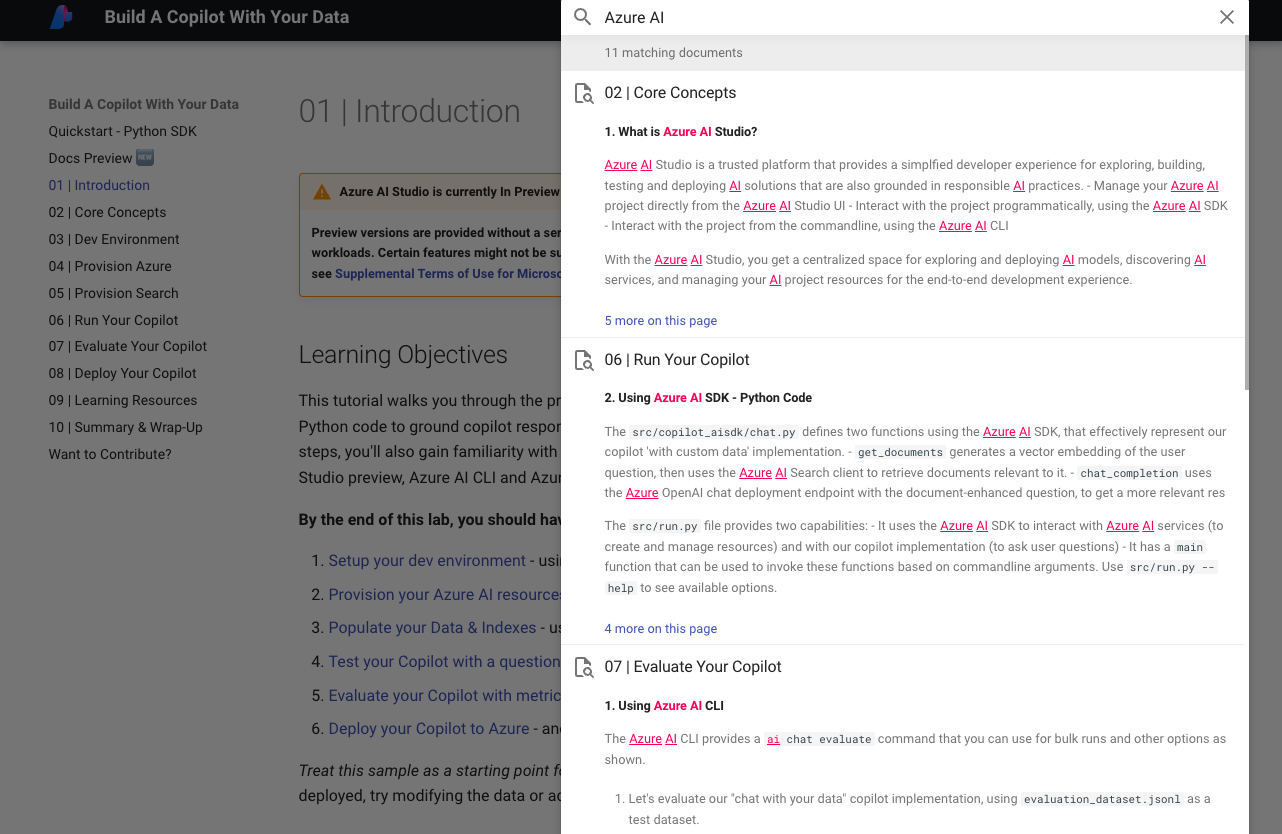Go to Quickstart - Python SDK in sidebar

tap(123, 131)
